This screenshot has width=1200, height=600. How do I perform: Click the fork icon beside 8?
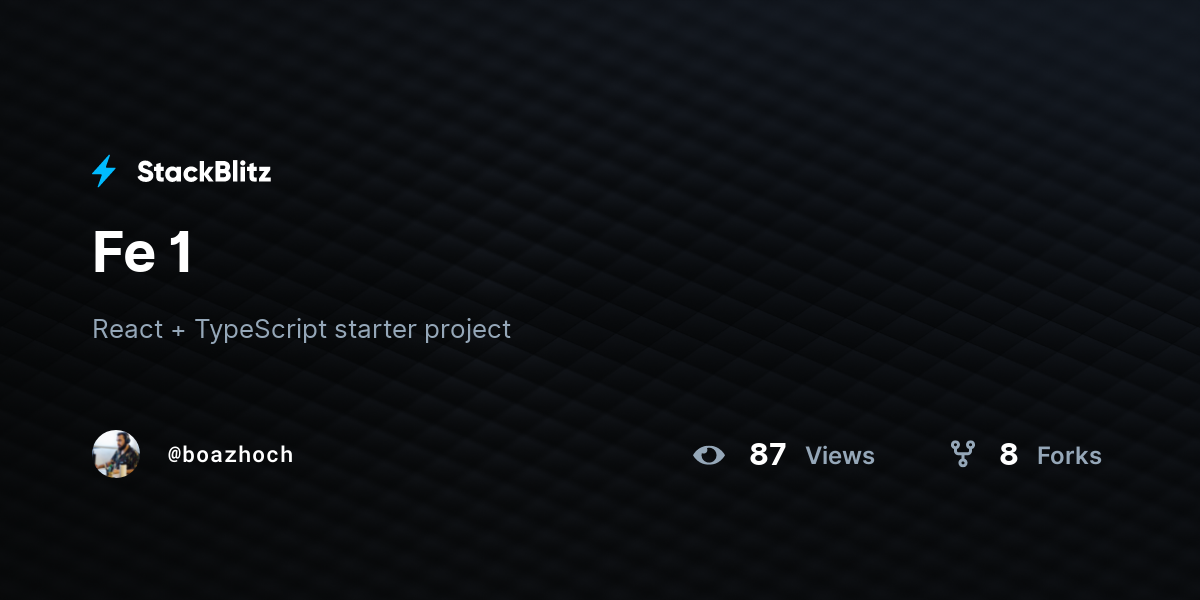pyautogui.click(x=962, y=455)
